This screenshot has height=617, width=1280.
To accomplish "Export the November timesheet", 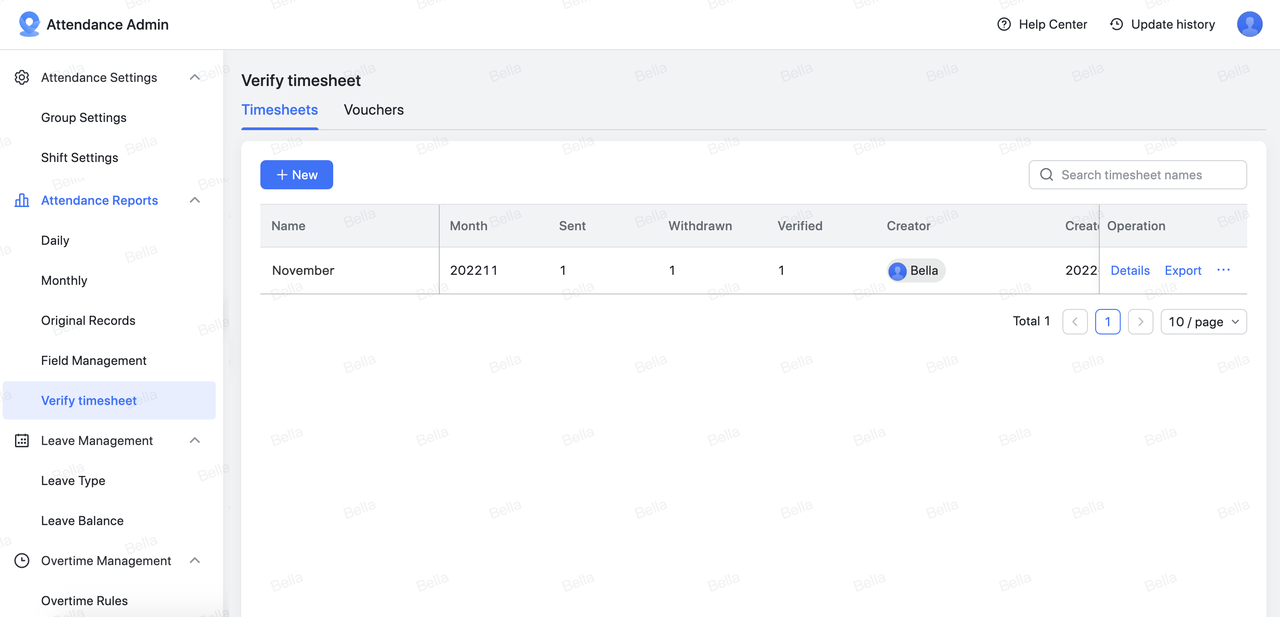I will point(1182,270).
